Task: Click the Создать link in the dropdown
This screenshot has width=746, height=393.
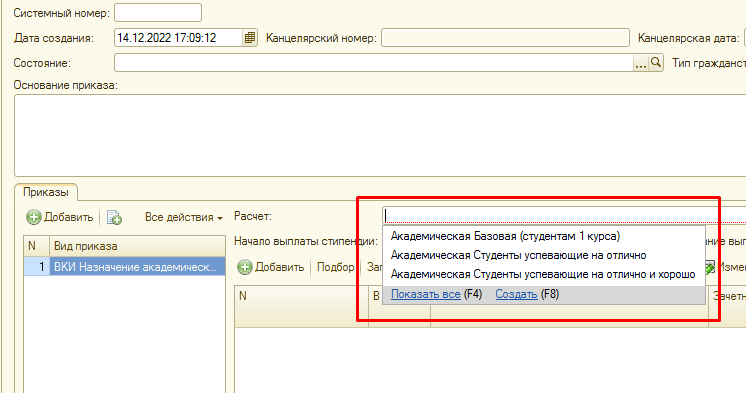Action: click(x=516, y=295)
